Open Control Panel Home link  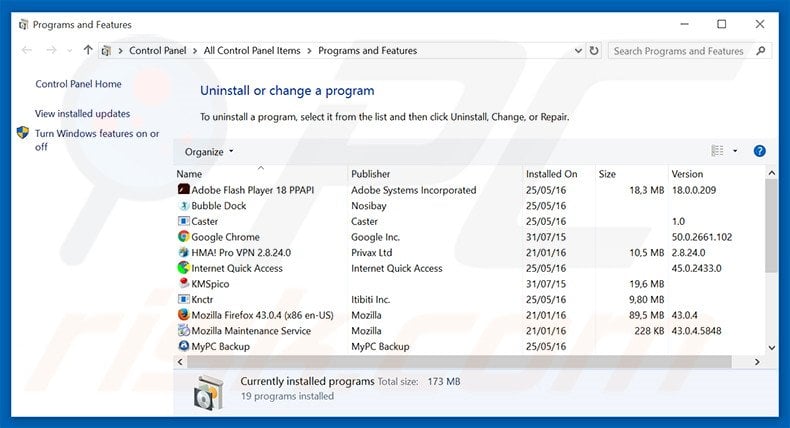[x=78, y=84]
